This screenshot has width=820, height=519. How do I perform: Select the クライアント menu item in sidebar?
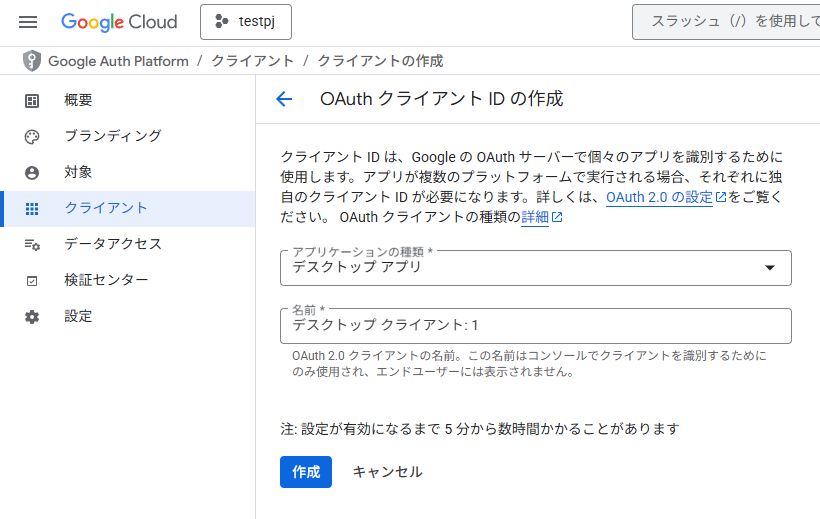(x=106, y=208)
